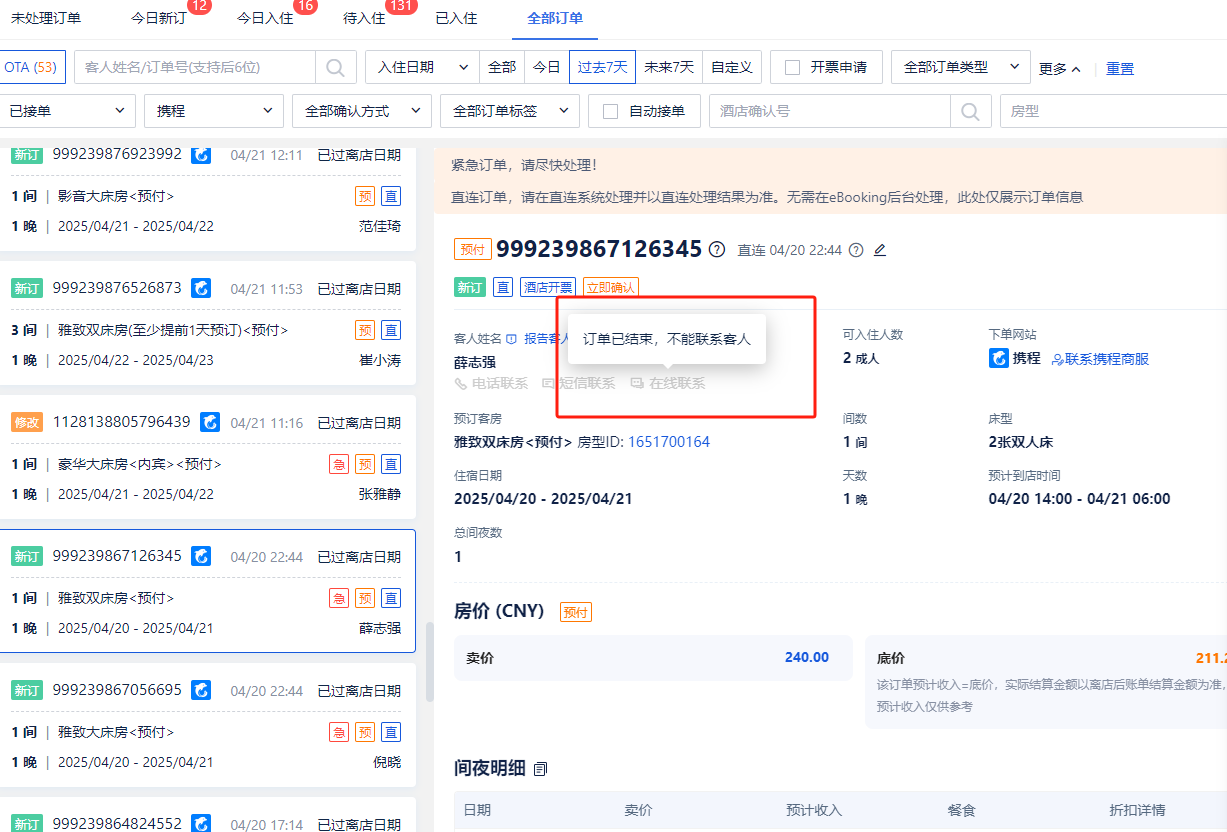
Task: Select the 自定义 date range option
Action: click(x=732, y=67)
